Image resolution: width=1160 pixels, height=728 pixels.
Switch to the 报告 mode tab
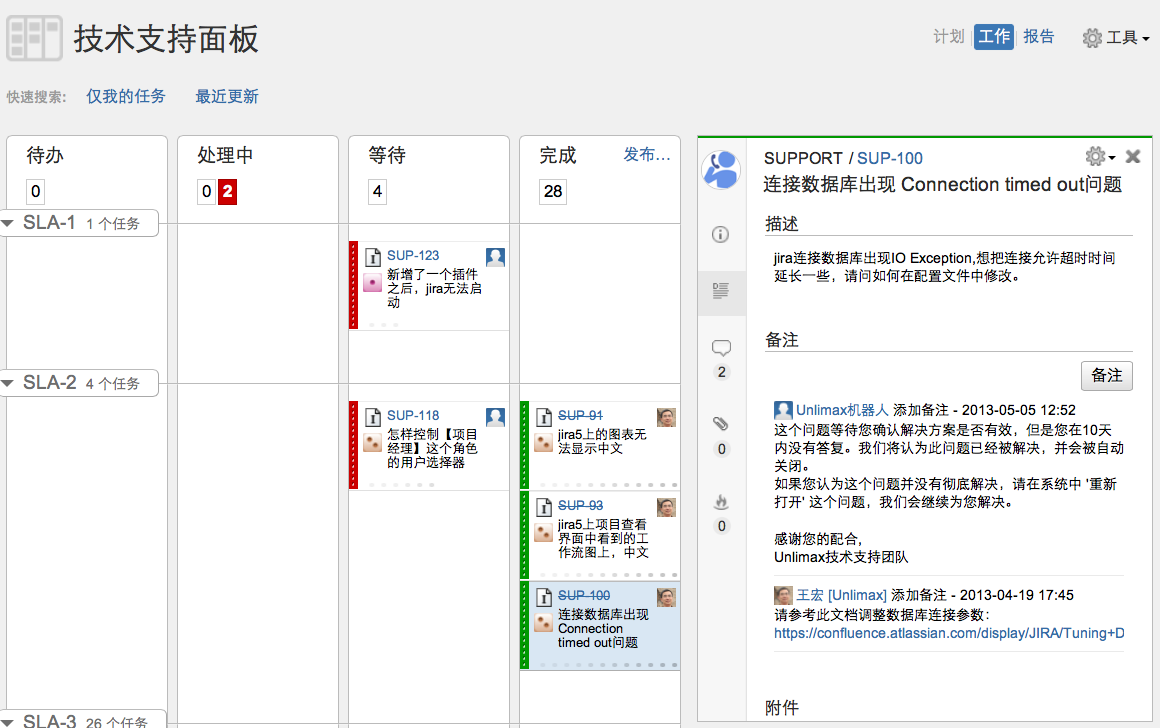pos(1039,37)
